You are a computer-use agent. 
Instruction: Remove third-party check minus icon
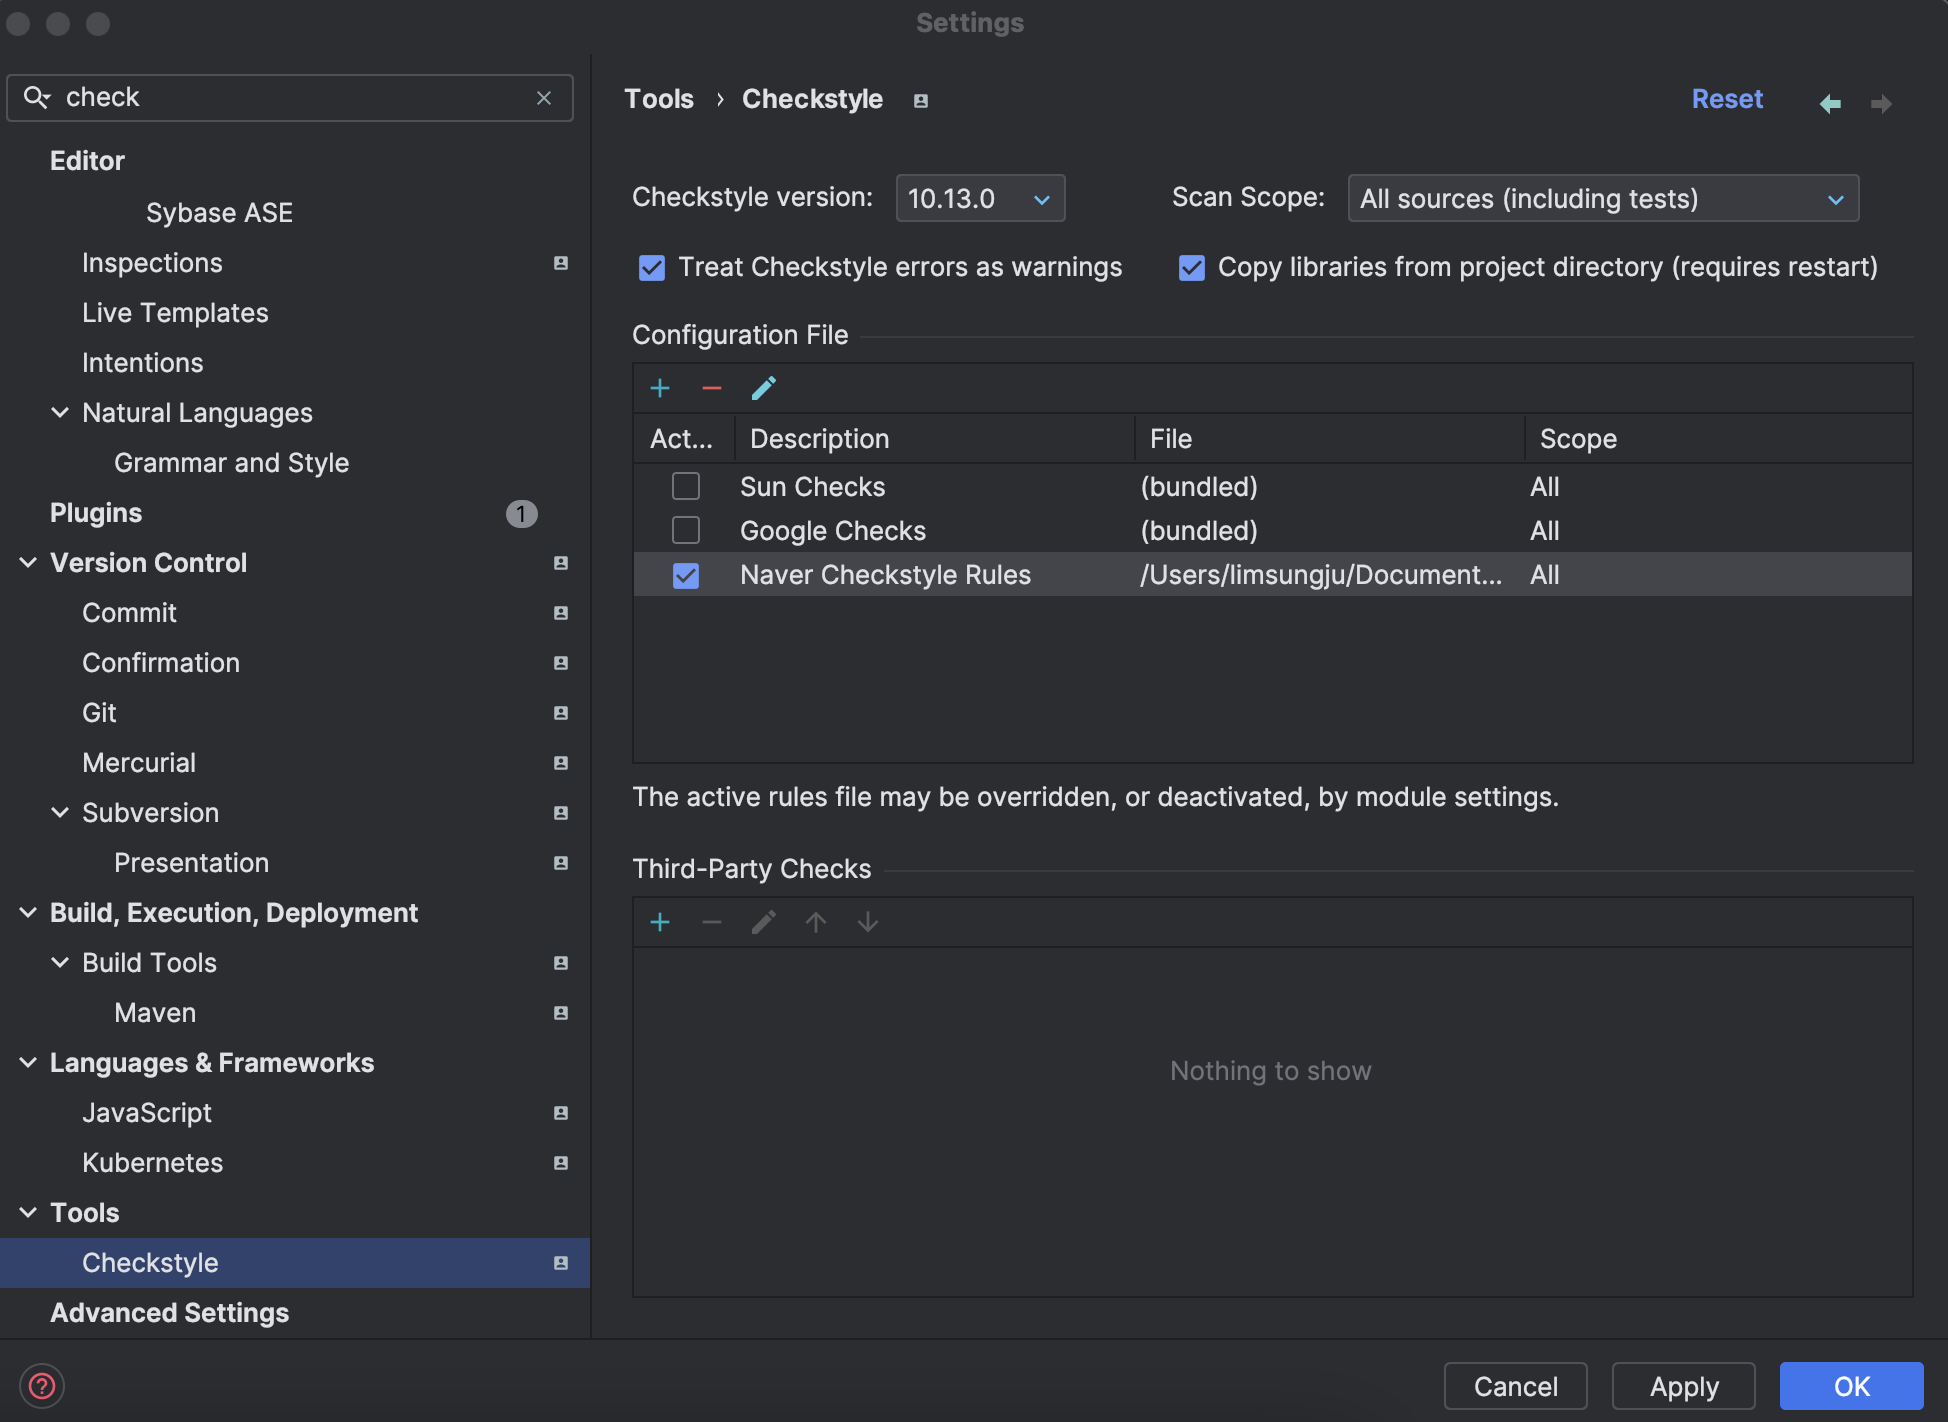pyautogui.click(x=712, y=922)
